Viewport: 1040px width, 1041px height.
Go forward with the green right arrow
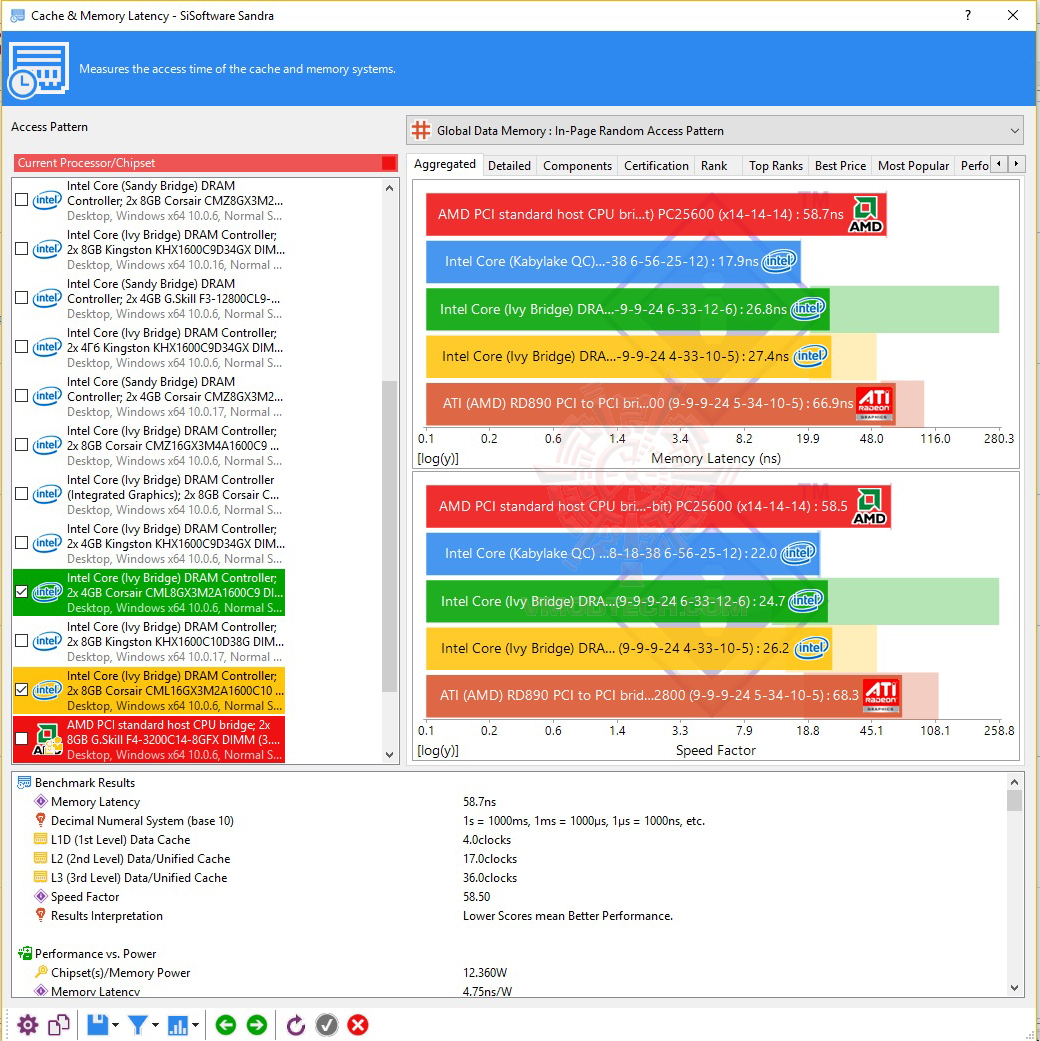pyautogui.click(x=256, y=1025)
